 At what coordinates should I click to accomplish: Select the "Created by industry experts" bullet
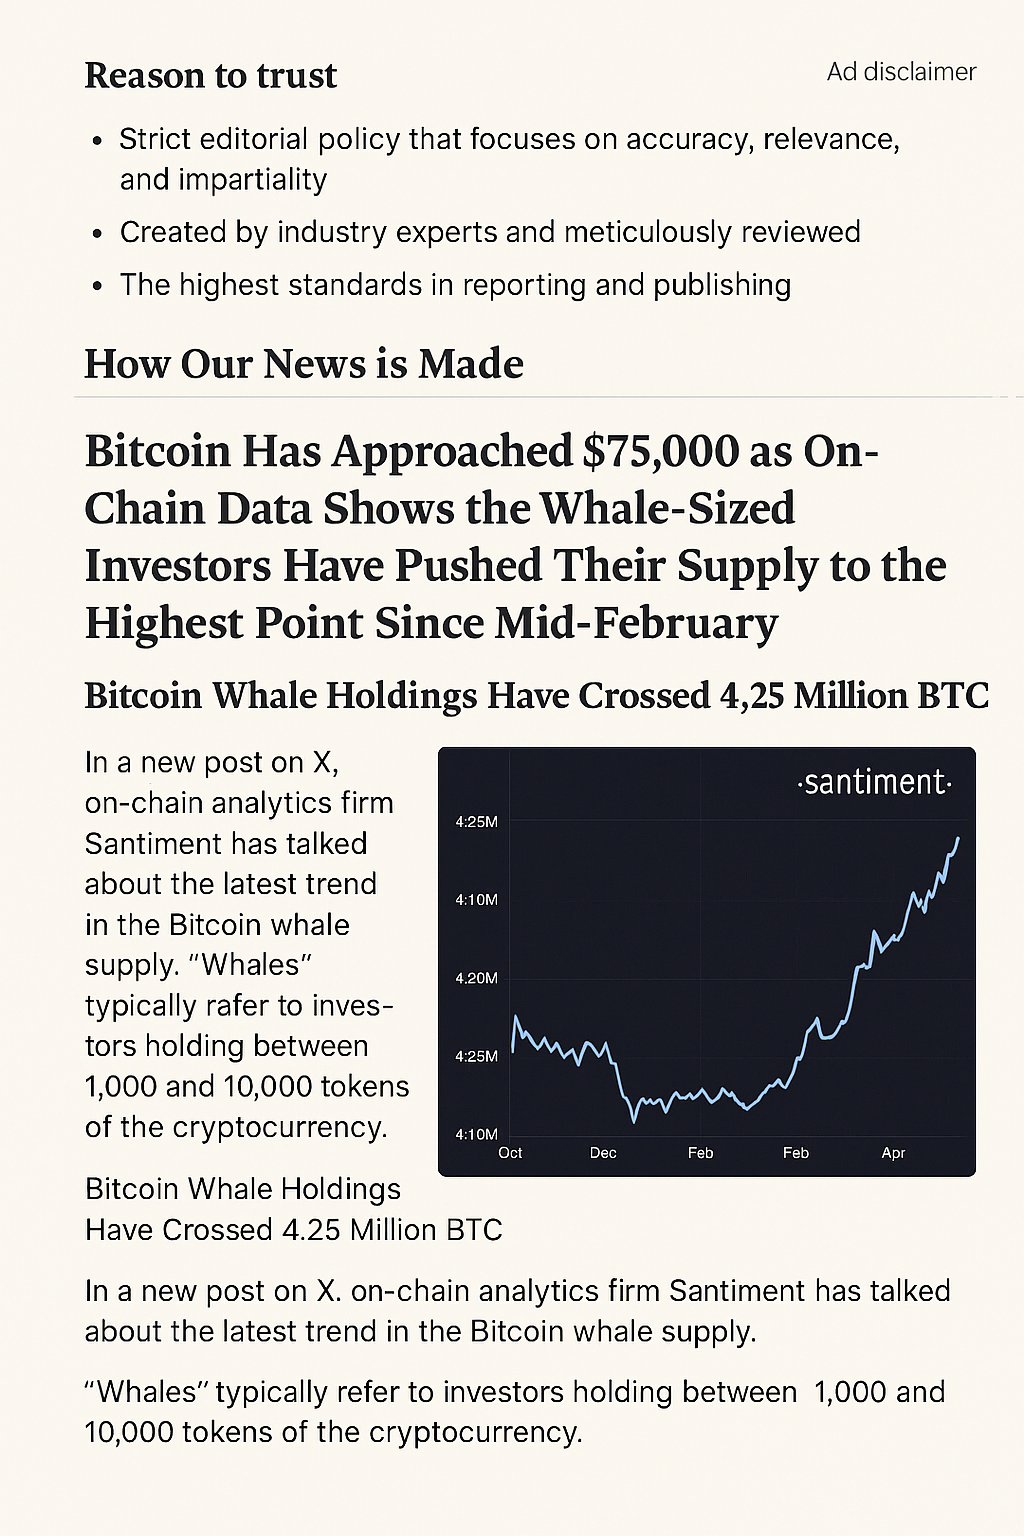click(490, 232)
